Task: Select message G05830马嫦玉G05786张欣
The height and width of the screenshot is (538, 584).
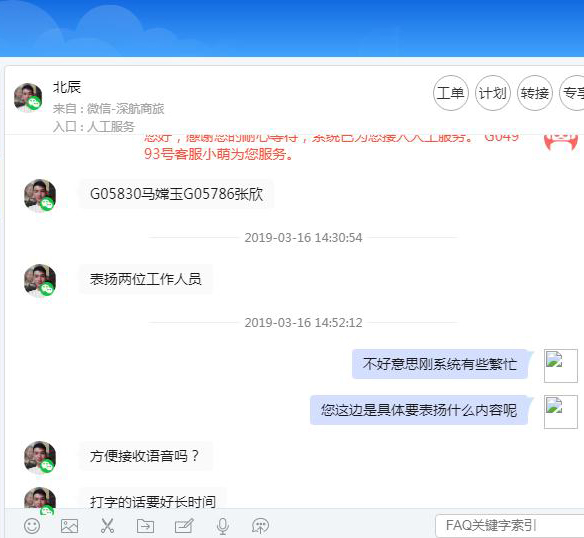Action: point(176,194)
